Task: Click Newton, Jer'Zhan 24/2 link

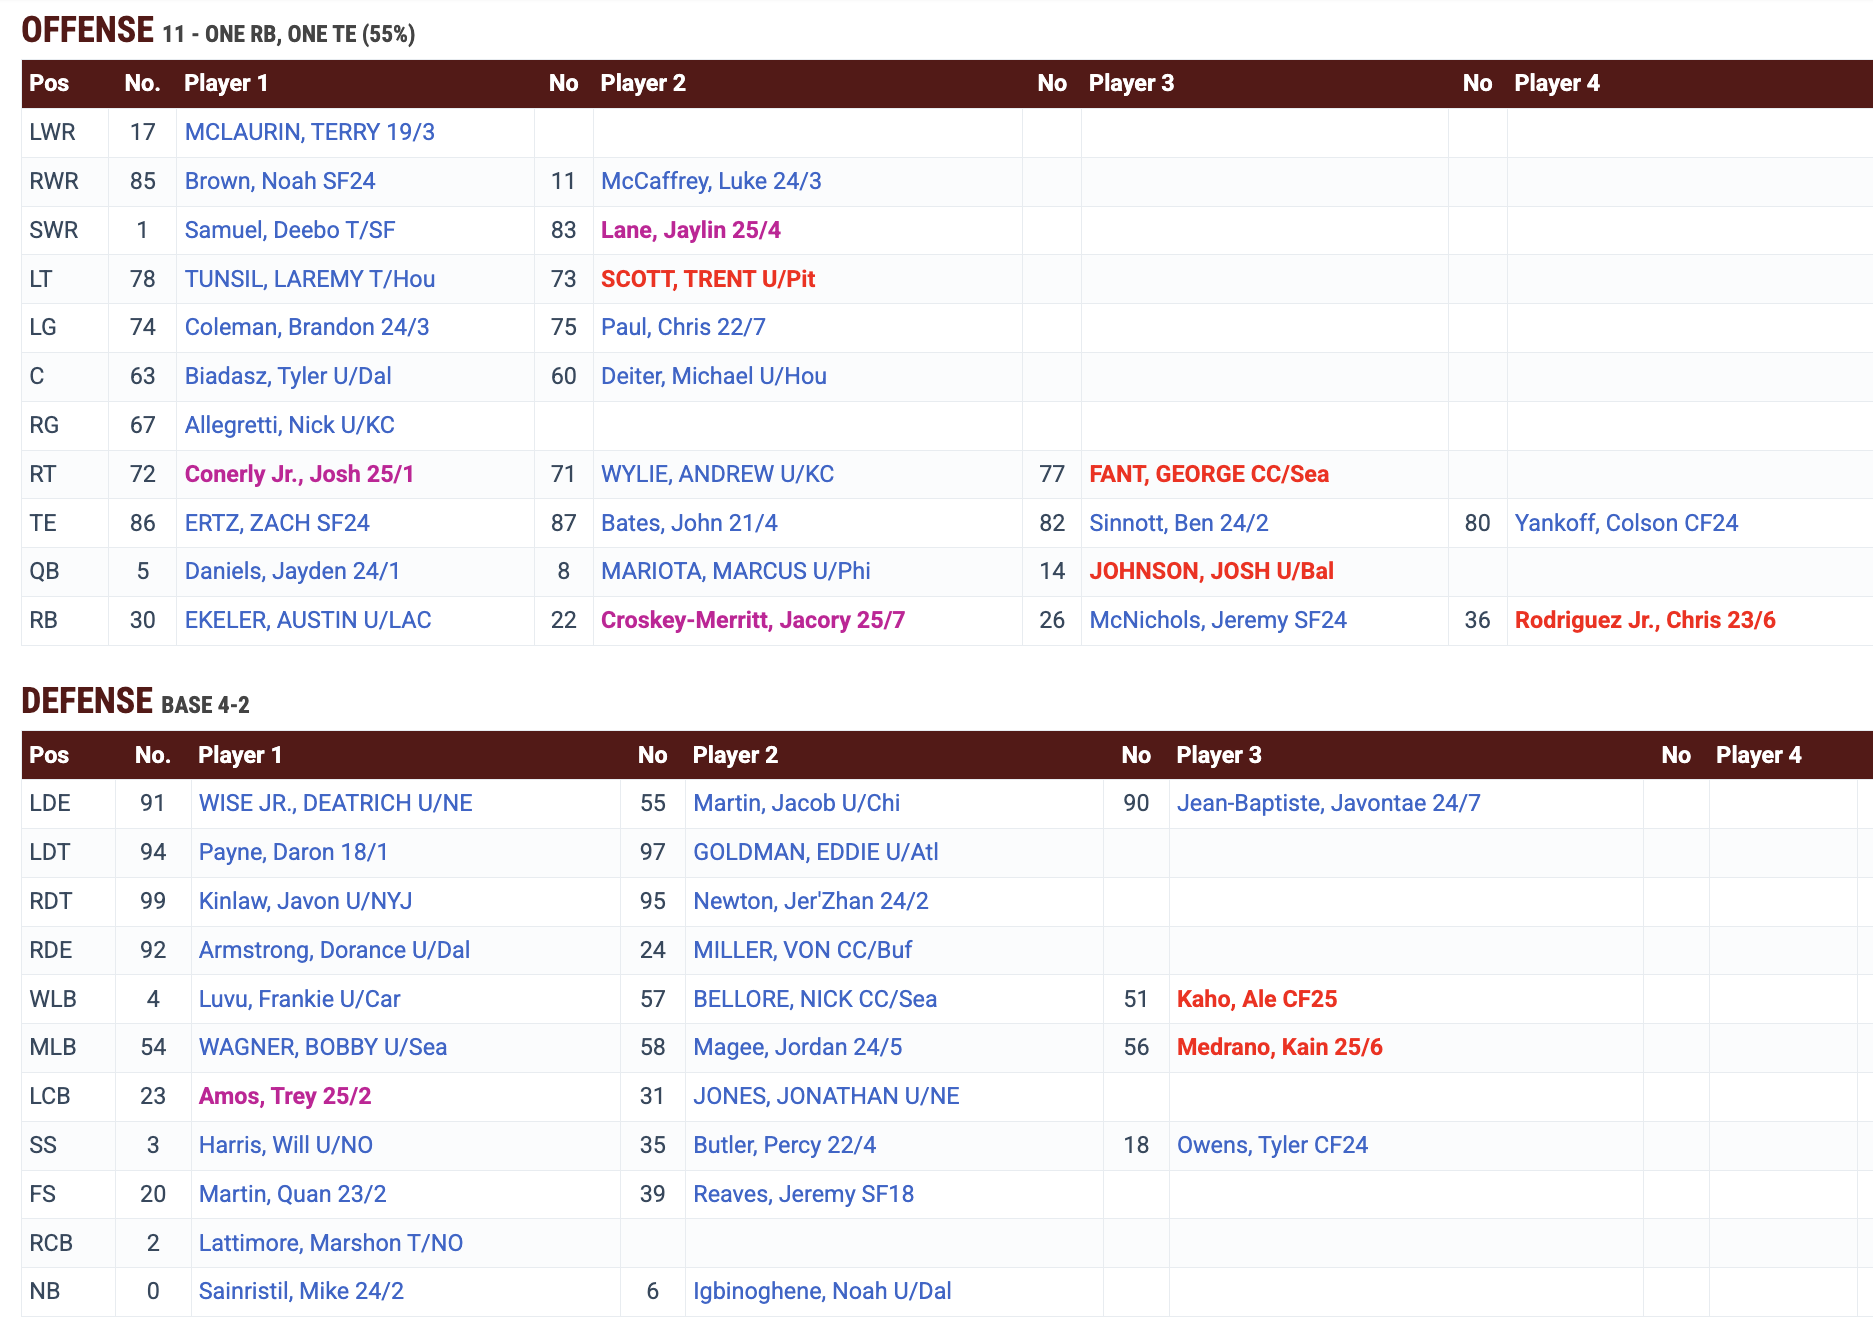Action: 810,901
